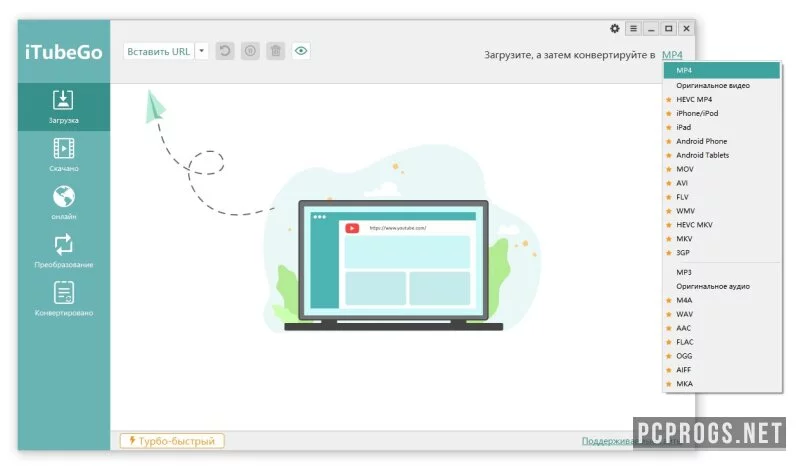This screenshot has width=800, height=468.
Task: Select Оригинальное аудио option
Action: (721, 286)
